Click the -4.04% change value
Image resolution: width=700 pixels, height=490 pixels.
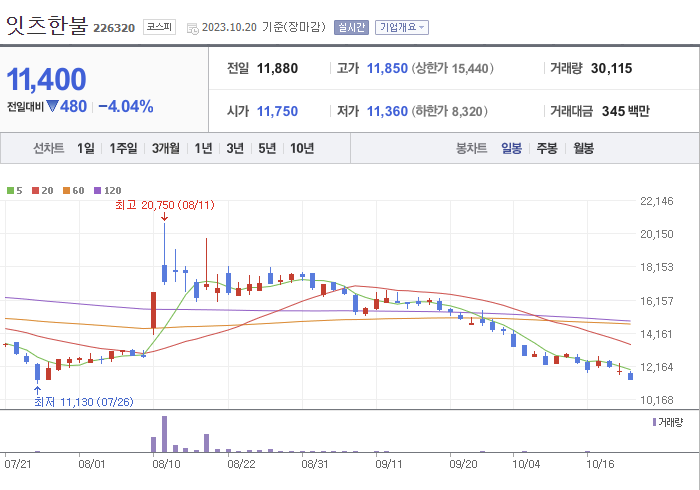tap(126, 107)
